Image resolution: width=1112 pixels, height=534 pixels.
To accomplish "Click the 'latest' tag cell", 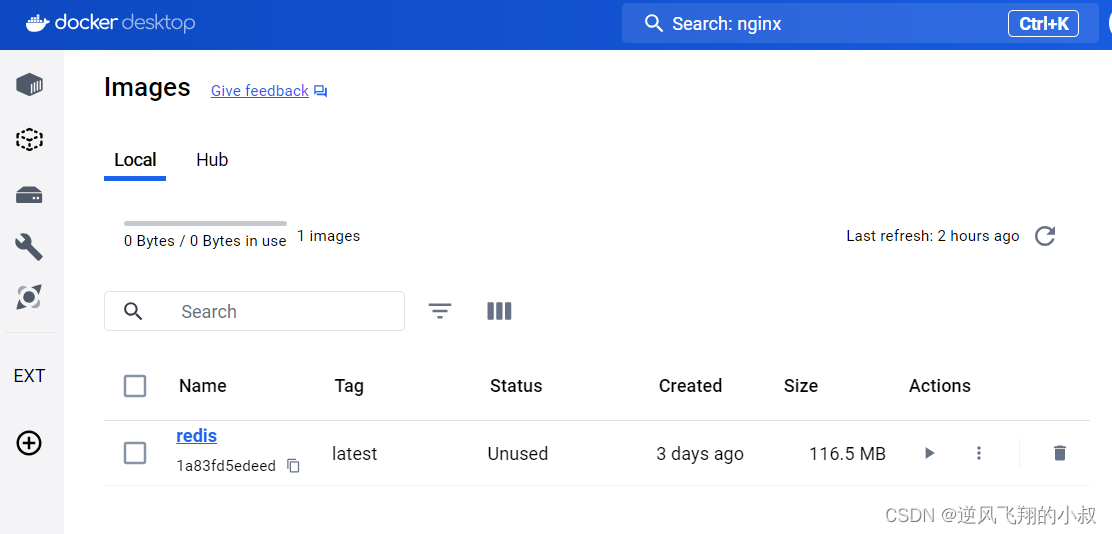I will click(x=355, y=453).
